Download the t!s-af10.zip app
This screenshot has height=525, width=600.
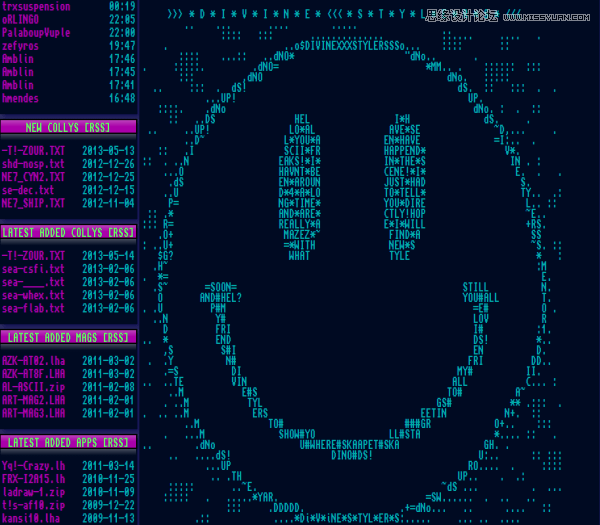pyautogui.click(x=33, y=505)
